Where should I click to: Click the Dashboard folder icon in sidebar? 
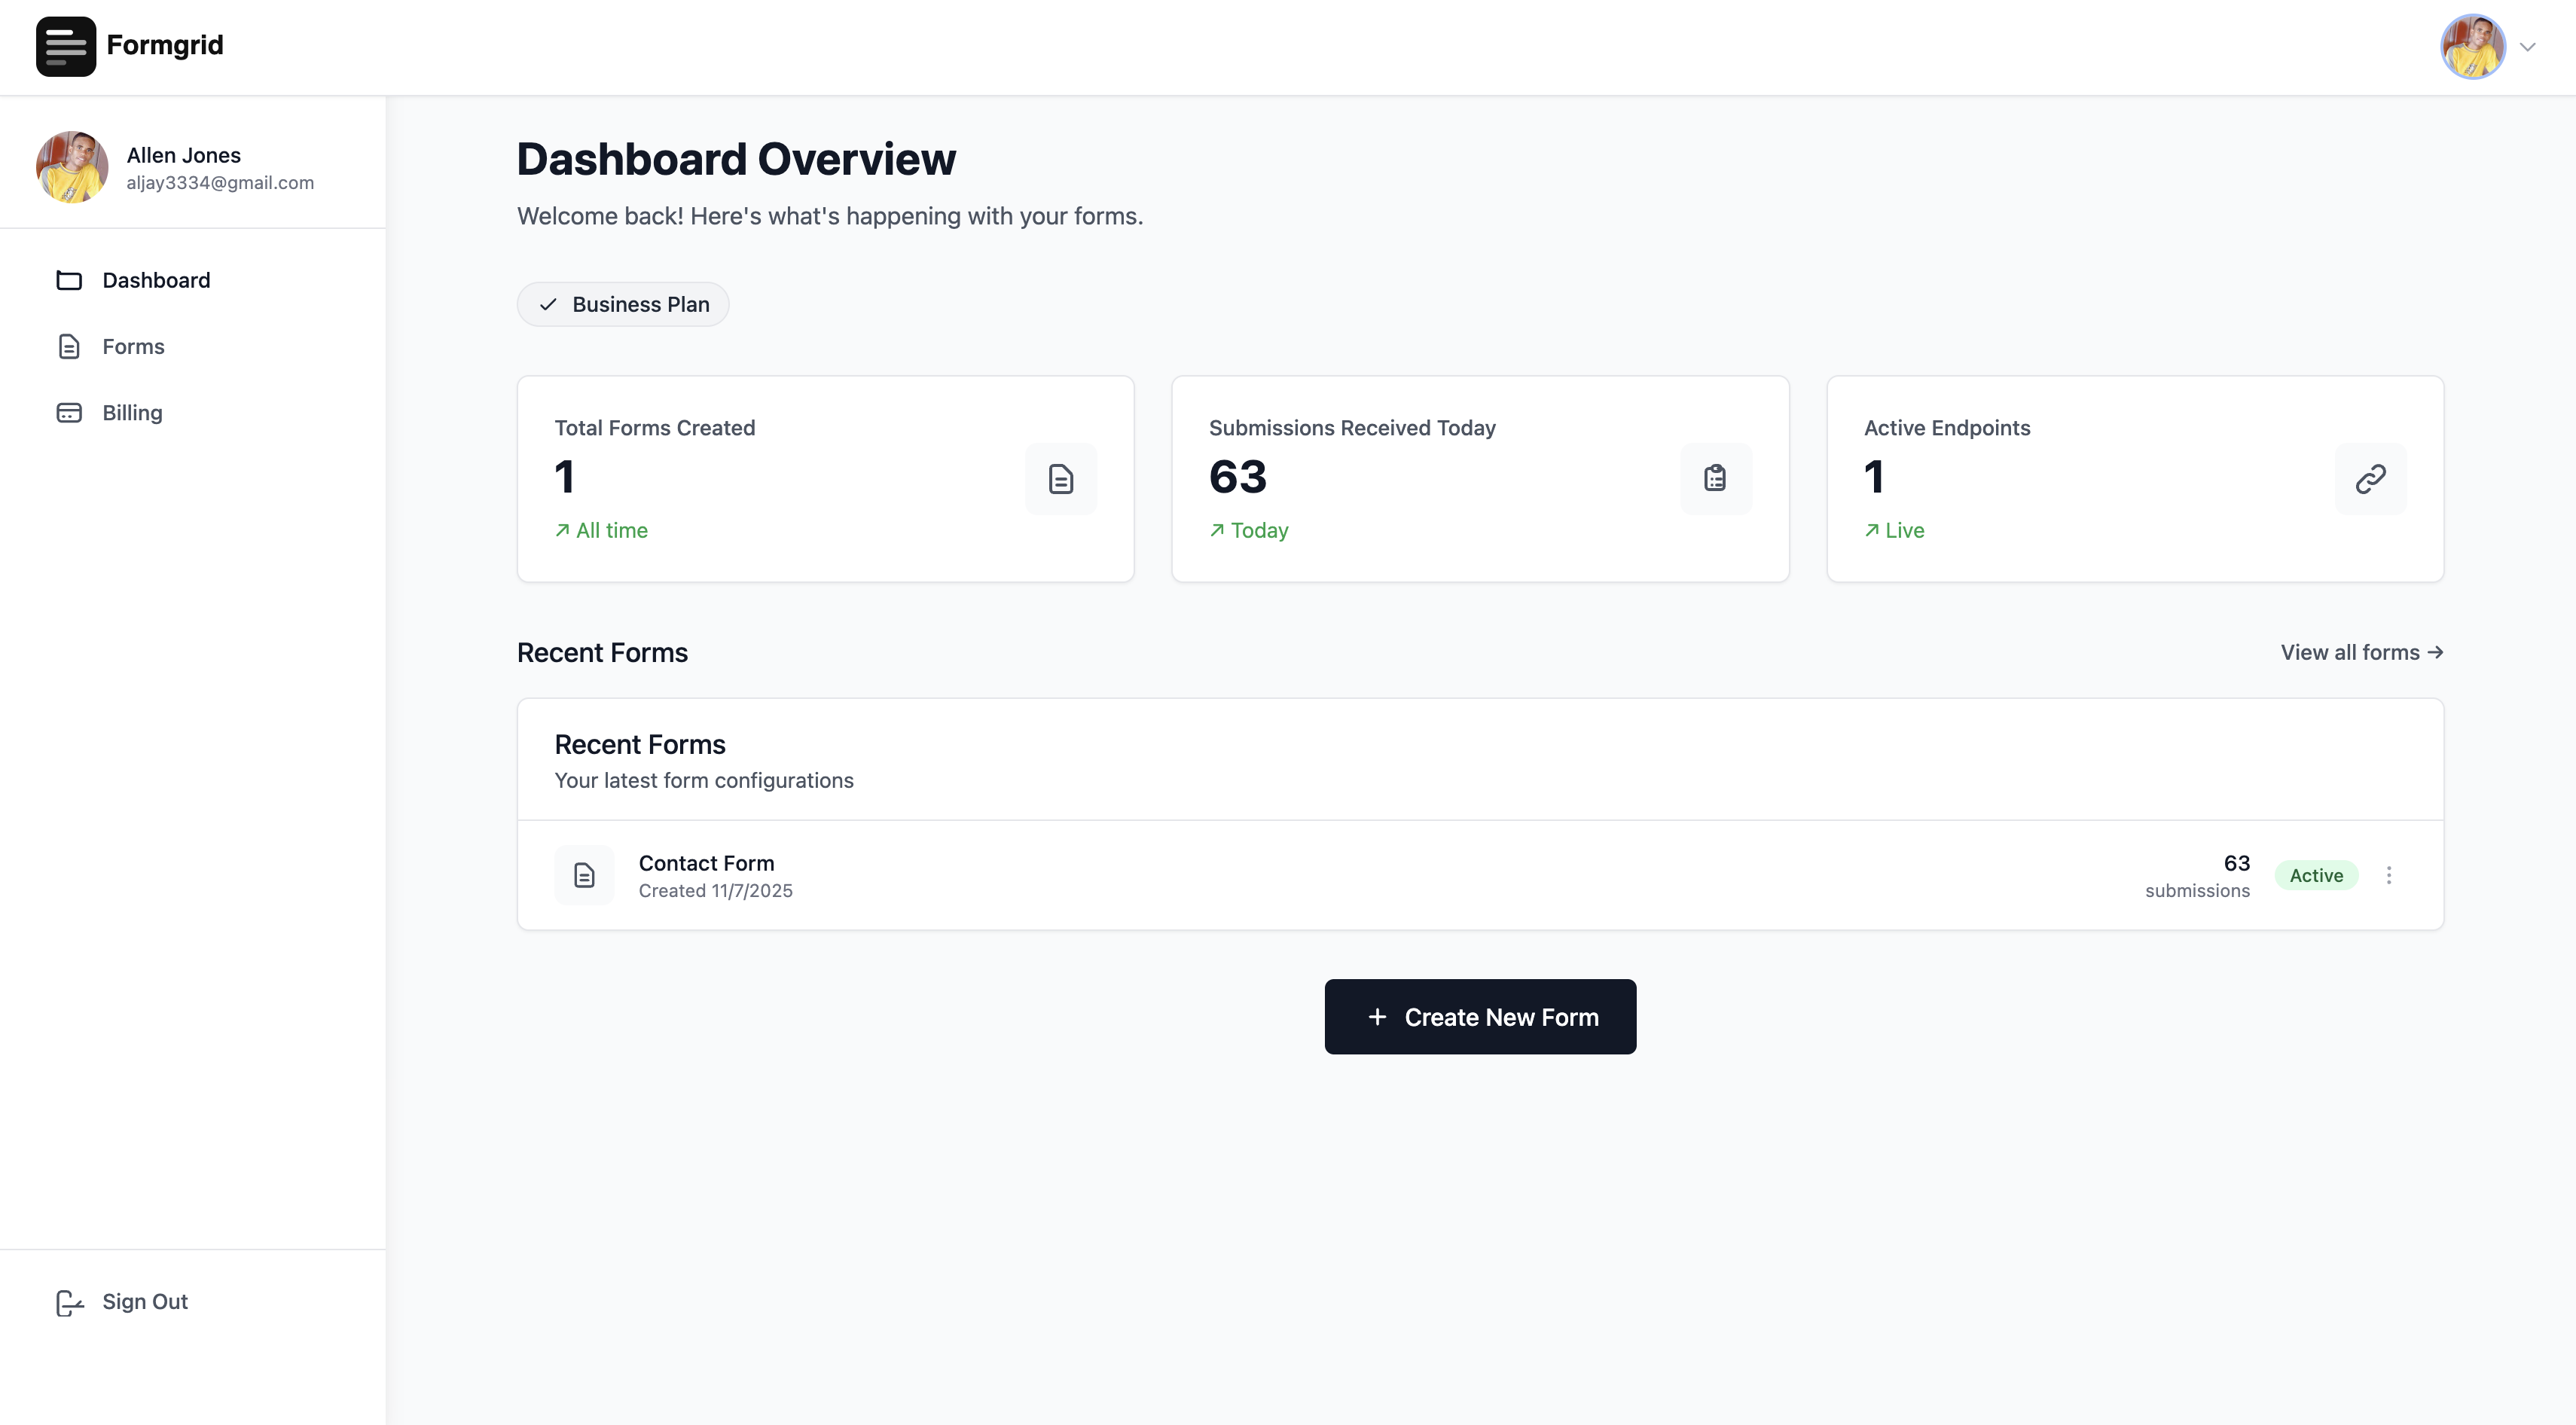coord(69,281)
